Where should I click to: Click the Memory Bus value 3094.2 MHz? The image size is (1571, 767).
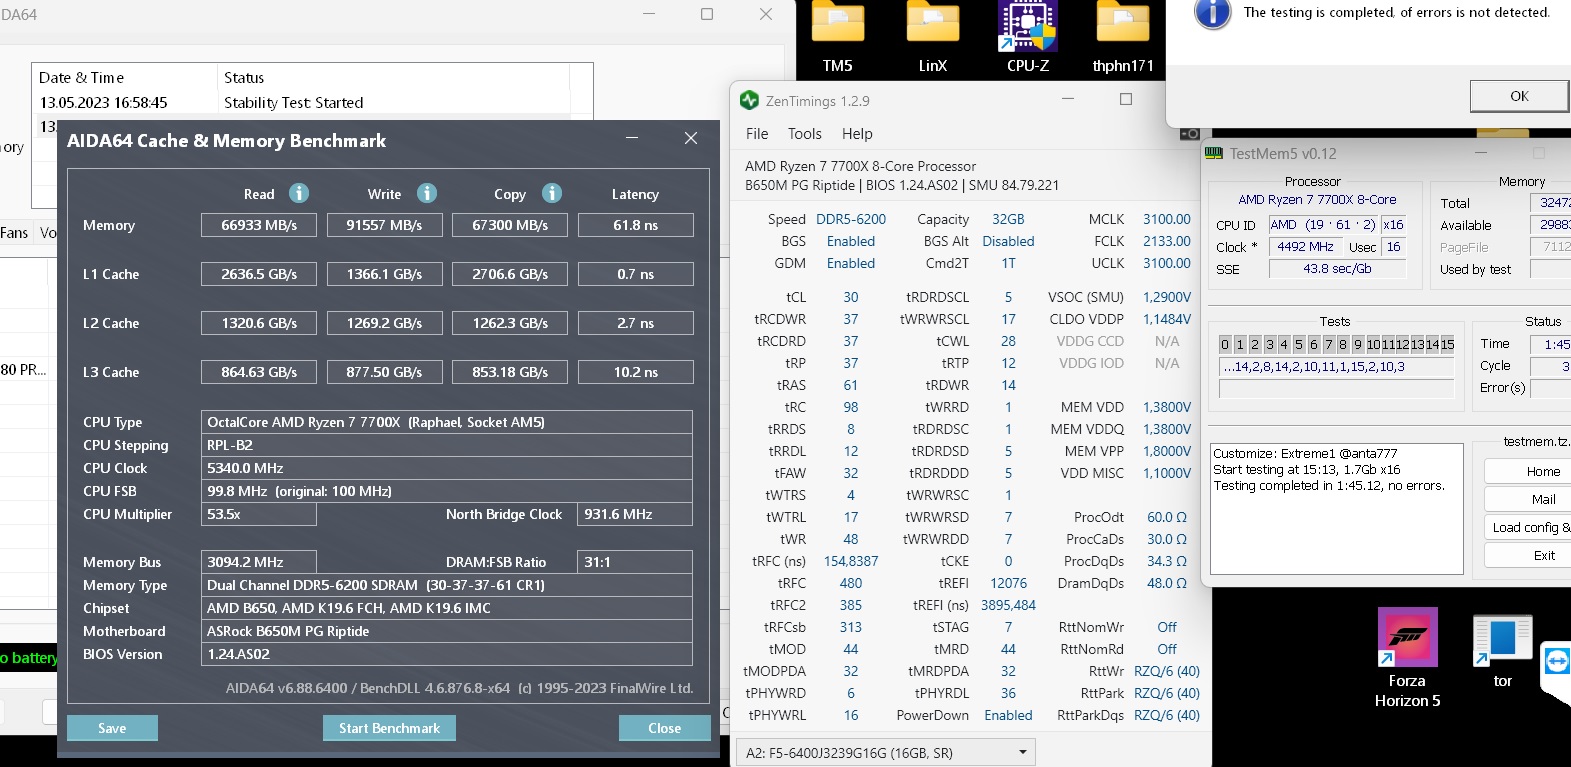click(259, 562)
